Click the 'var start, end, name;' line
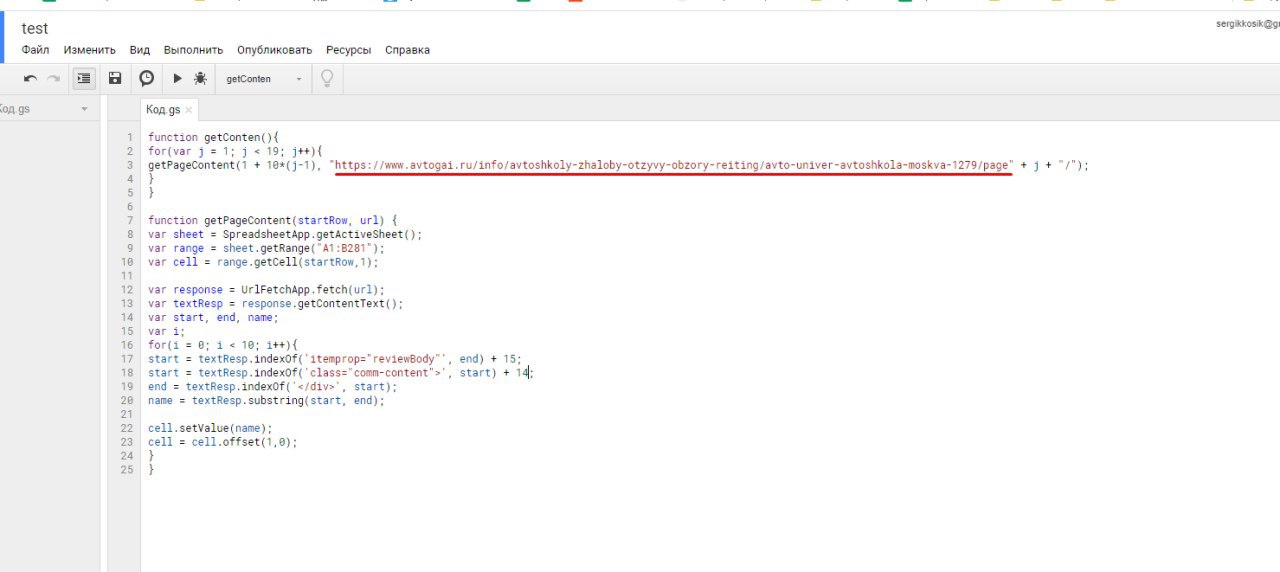Viewport: 1280px width, 572px height. (x=213, y=317)
